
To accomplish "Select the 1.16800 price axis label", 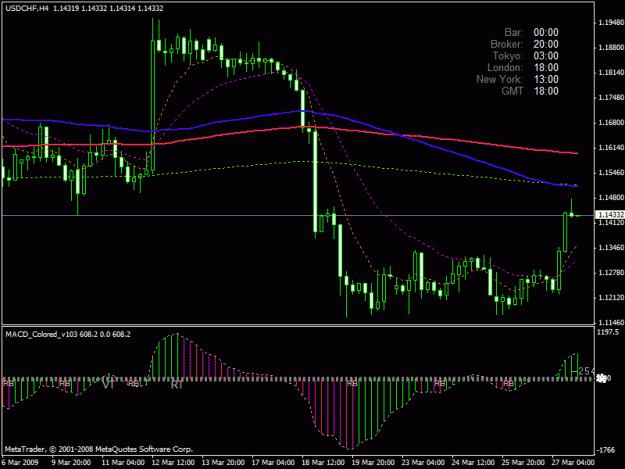I will click(x=611, y=123).
